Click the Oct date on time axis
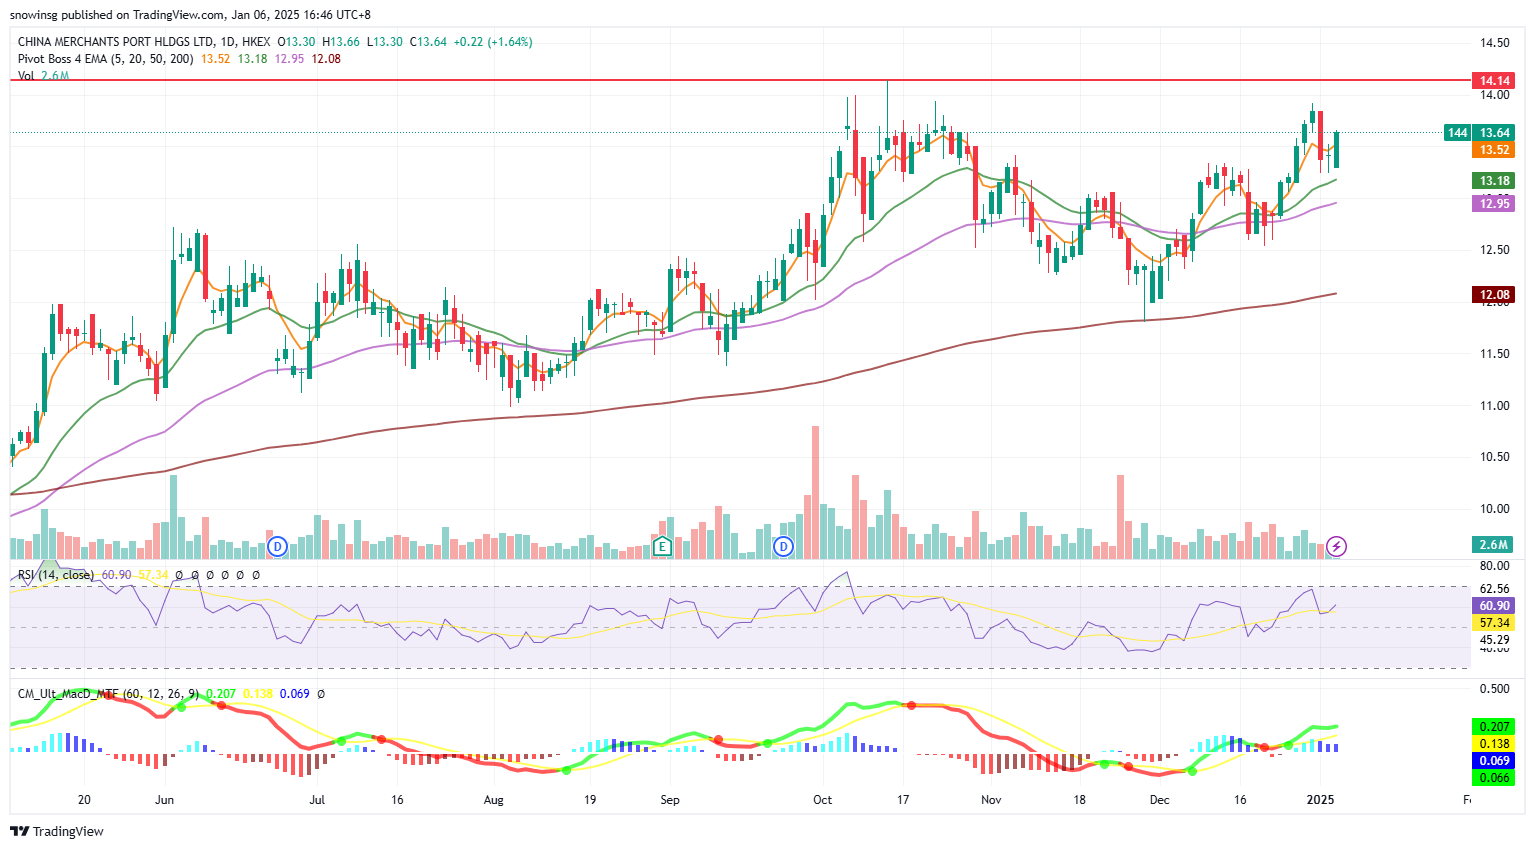This screenshot has width=1535, height=849. tap(823, 800)
